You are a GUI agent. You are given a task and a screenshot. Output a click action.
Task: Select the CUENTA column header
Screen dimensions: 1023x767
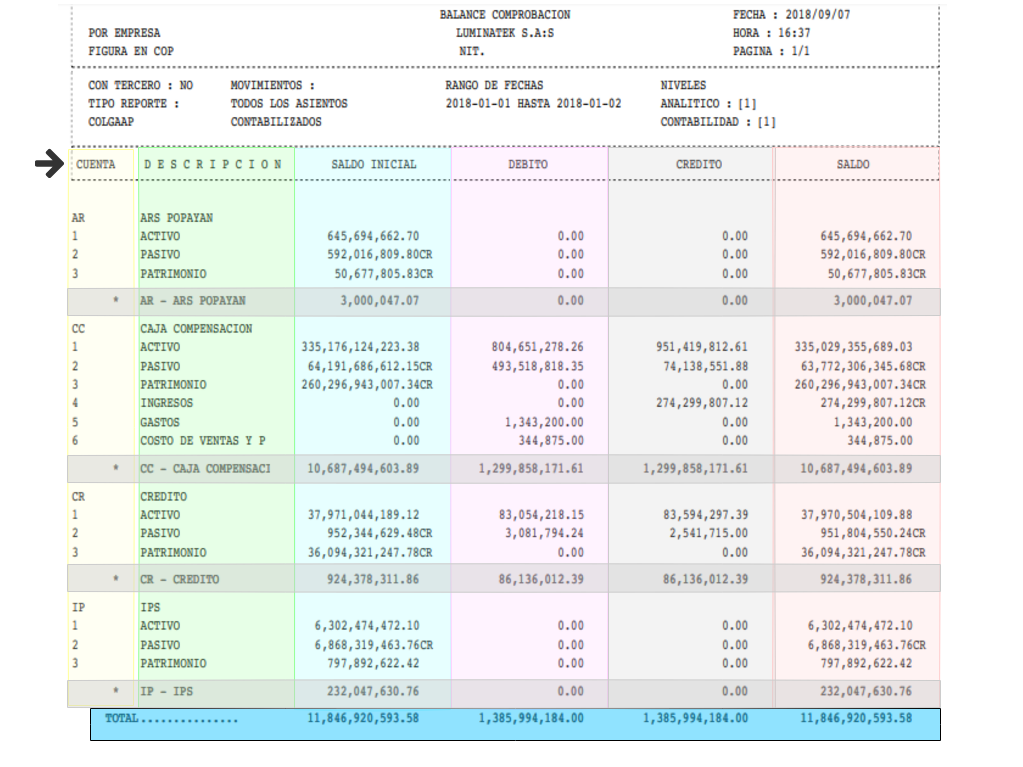pos(95,164)
